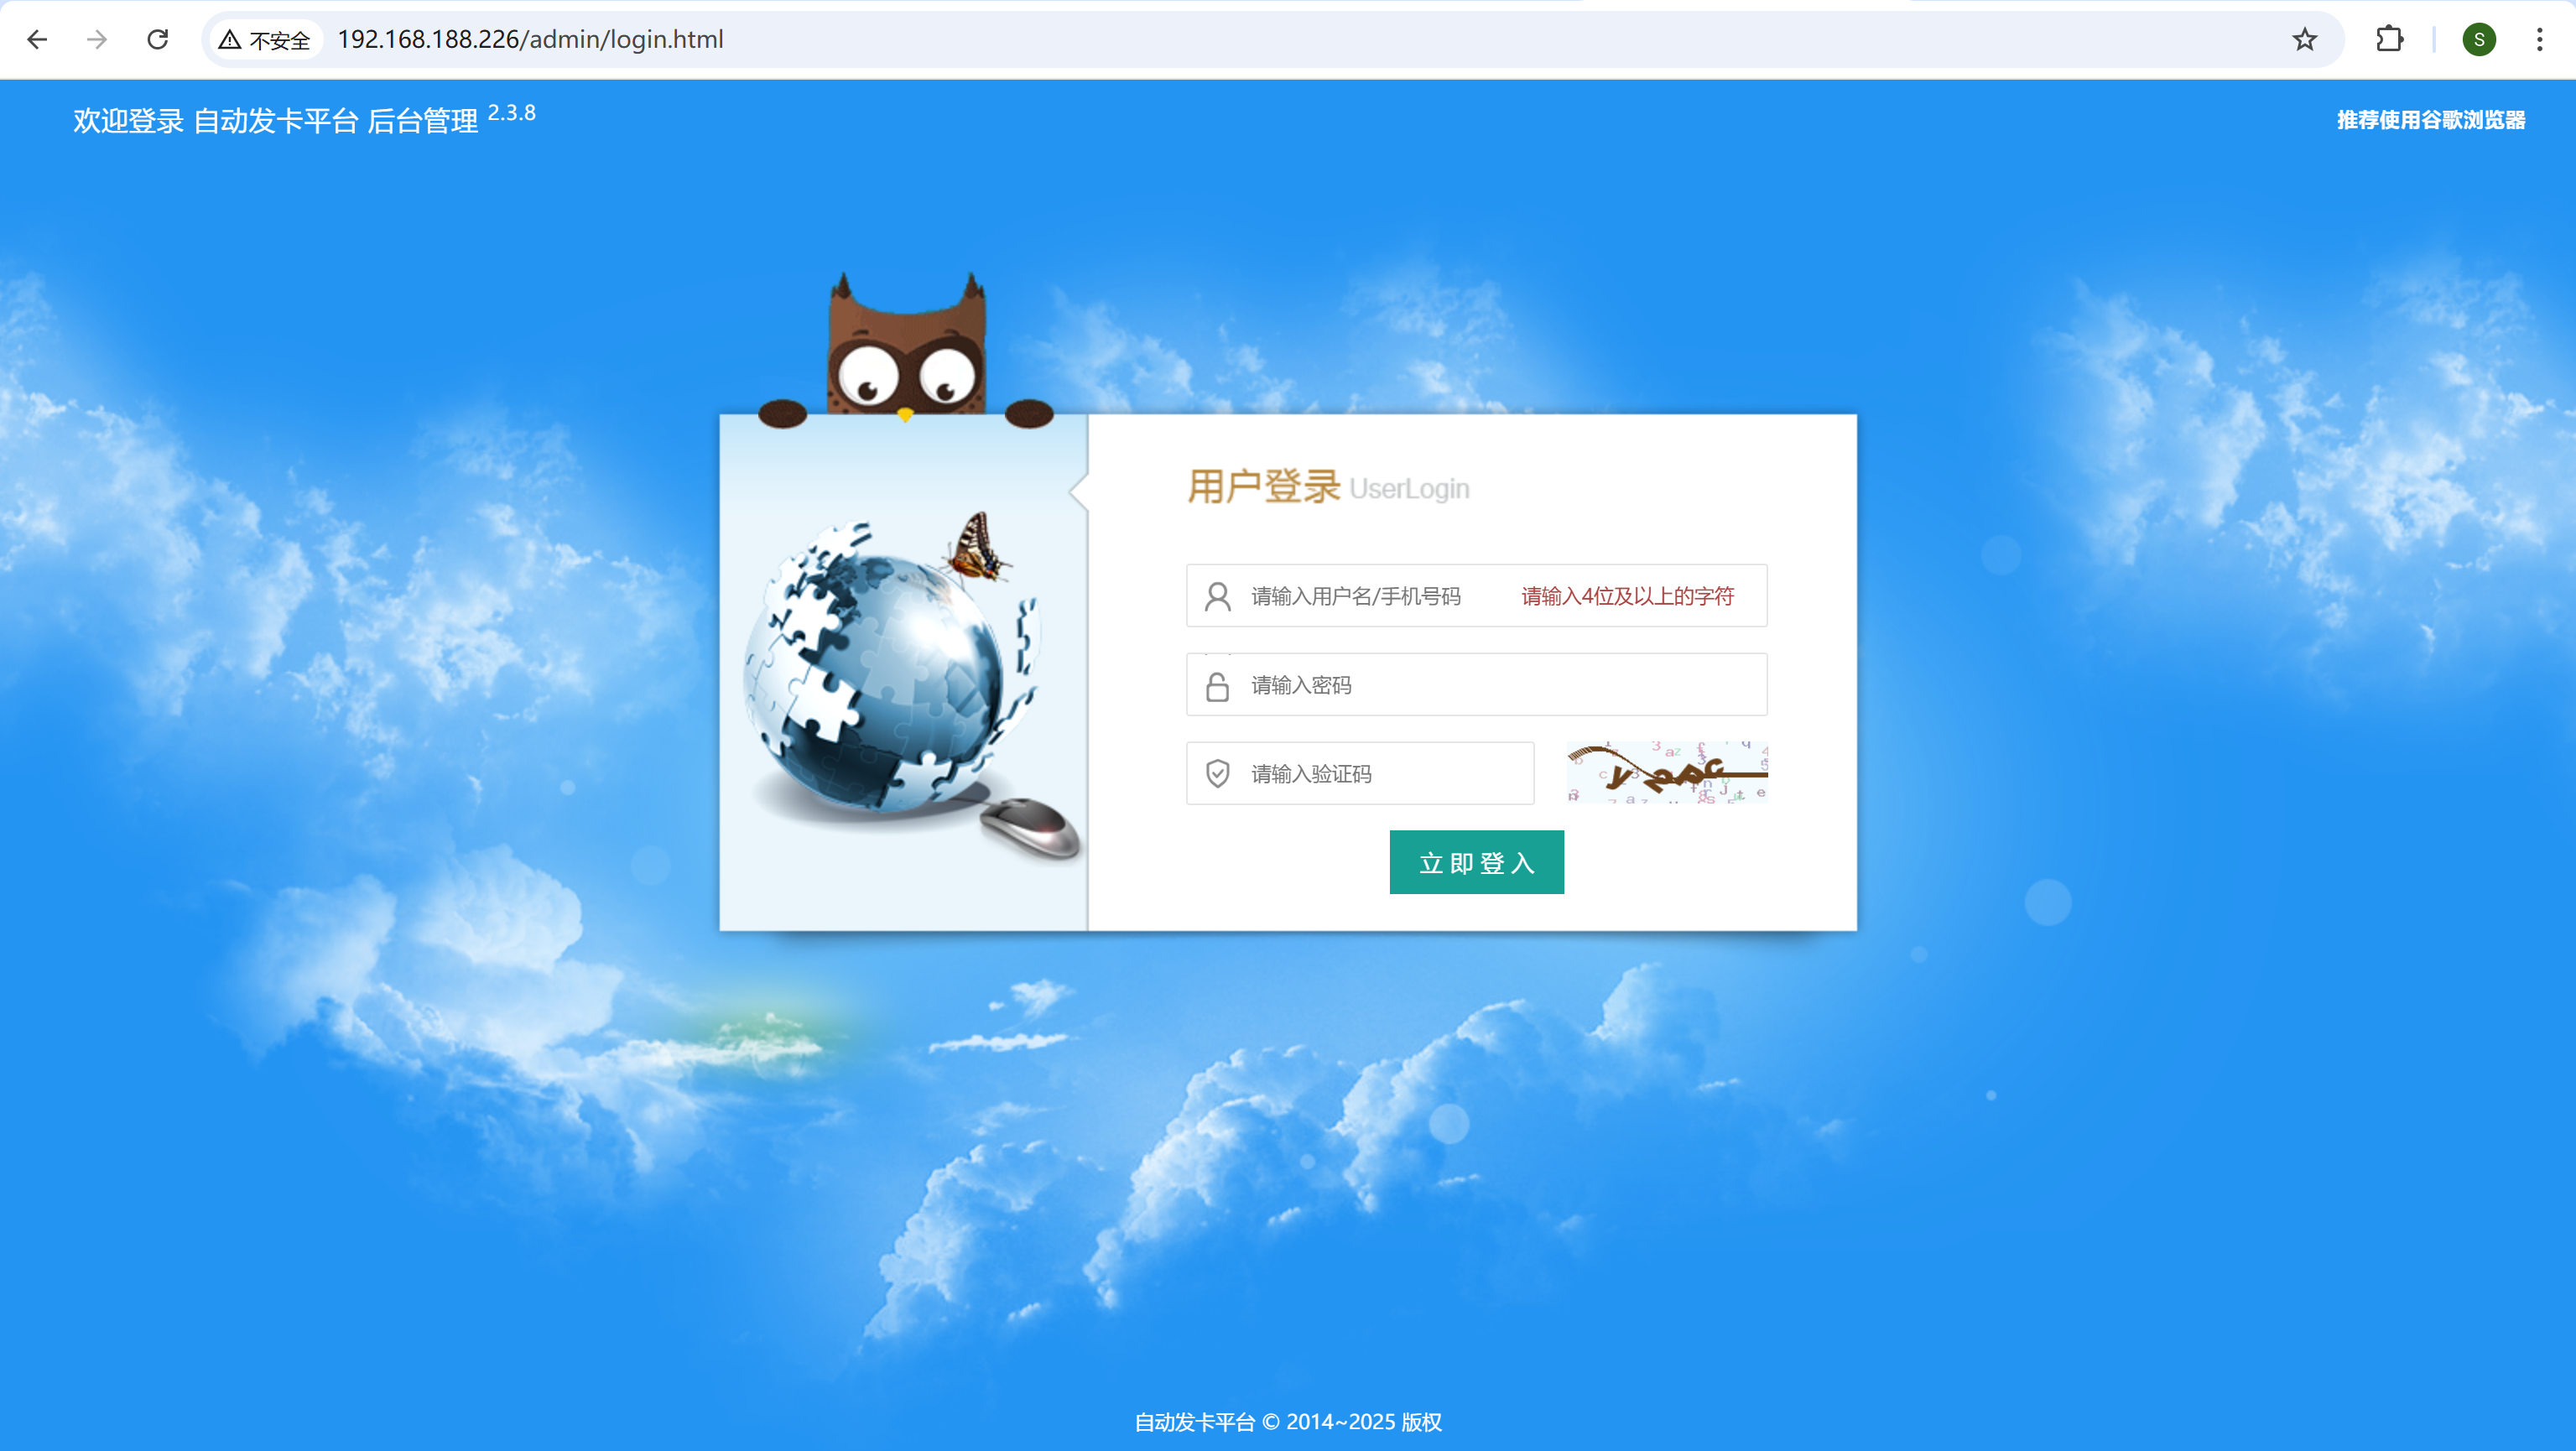Click the username or phone number input
This screenshot has width=2576, height=1451.
(1380, 596)
